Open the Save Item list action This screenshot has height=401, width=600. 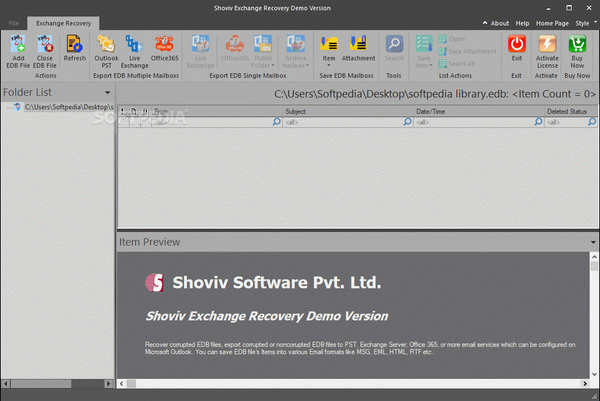click(x=424, y=52)
